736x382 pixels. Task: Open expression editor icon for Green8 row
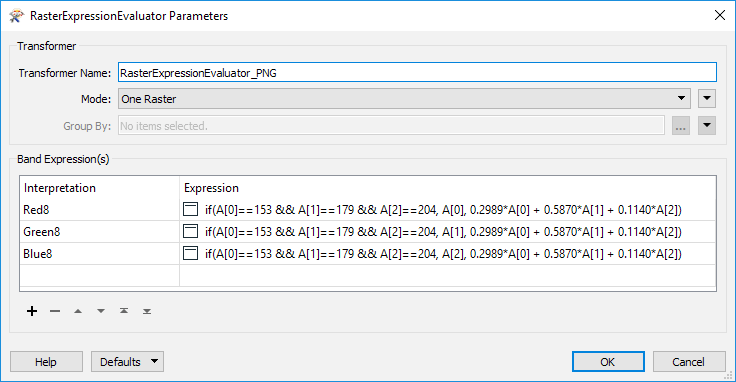(x=190, y=231)
